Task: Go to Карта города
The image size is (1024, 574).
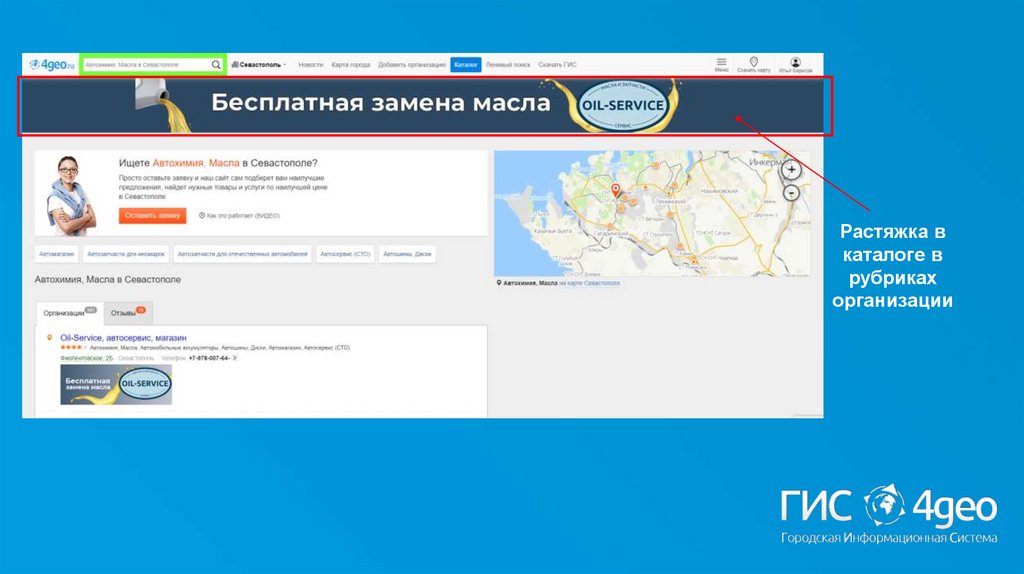Action: 351,65
